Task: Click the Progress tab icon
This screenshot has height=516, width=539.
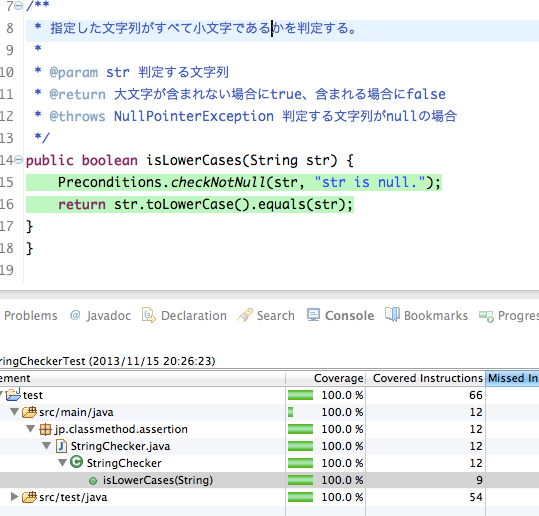Action: [x=486, y=316]
